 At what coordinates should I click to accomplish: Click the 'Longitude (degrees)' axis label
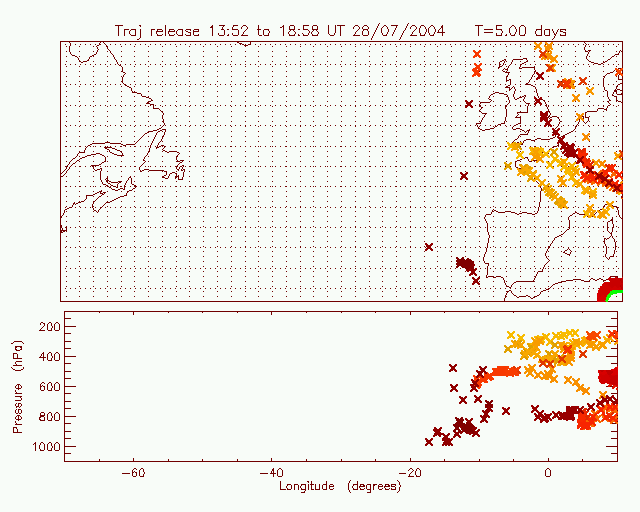click(x=340, y=486)
